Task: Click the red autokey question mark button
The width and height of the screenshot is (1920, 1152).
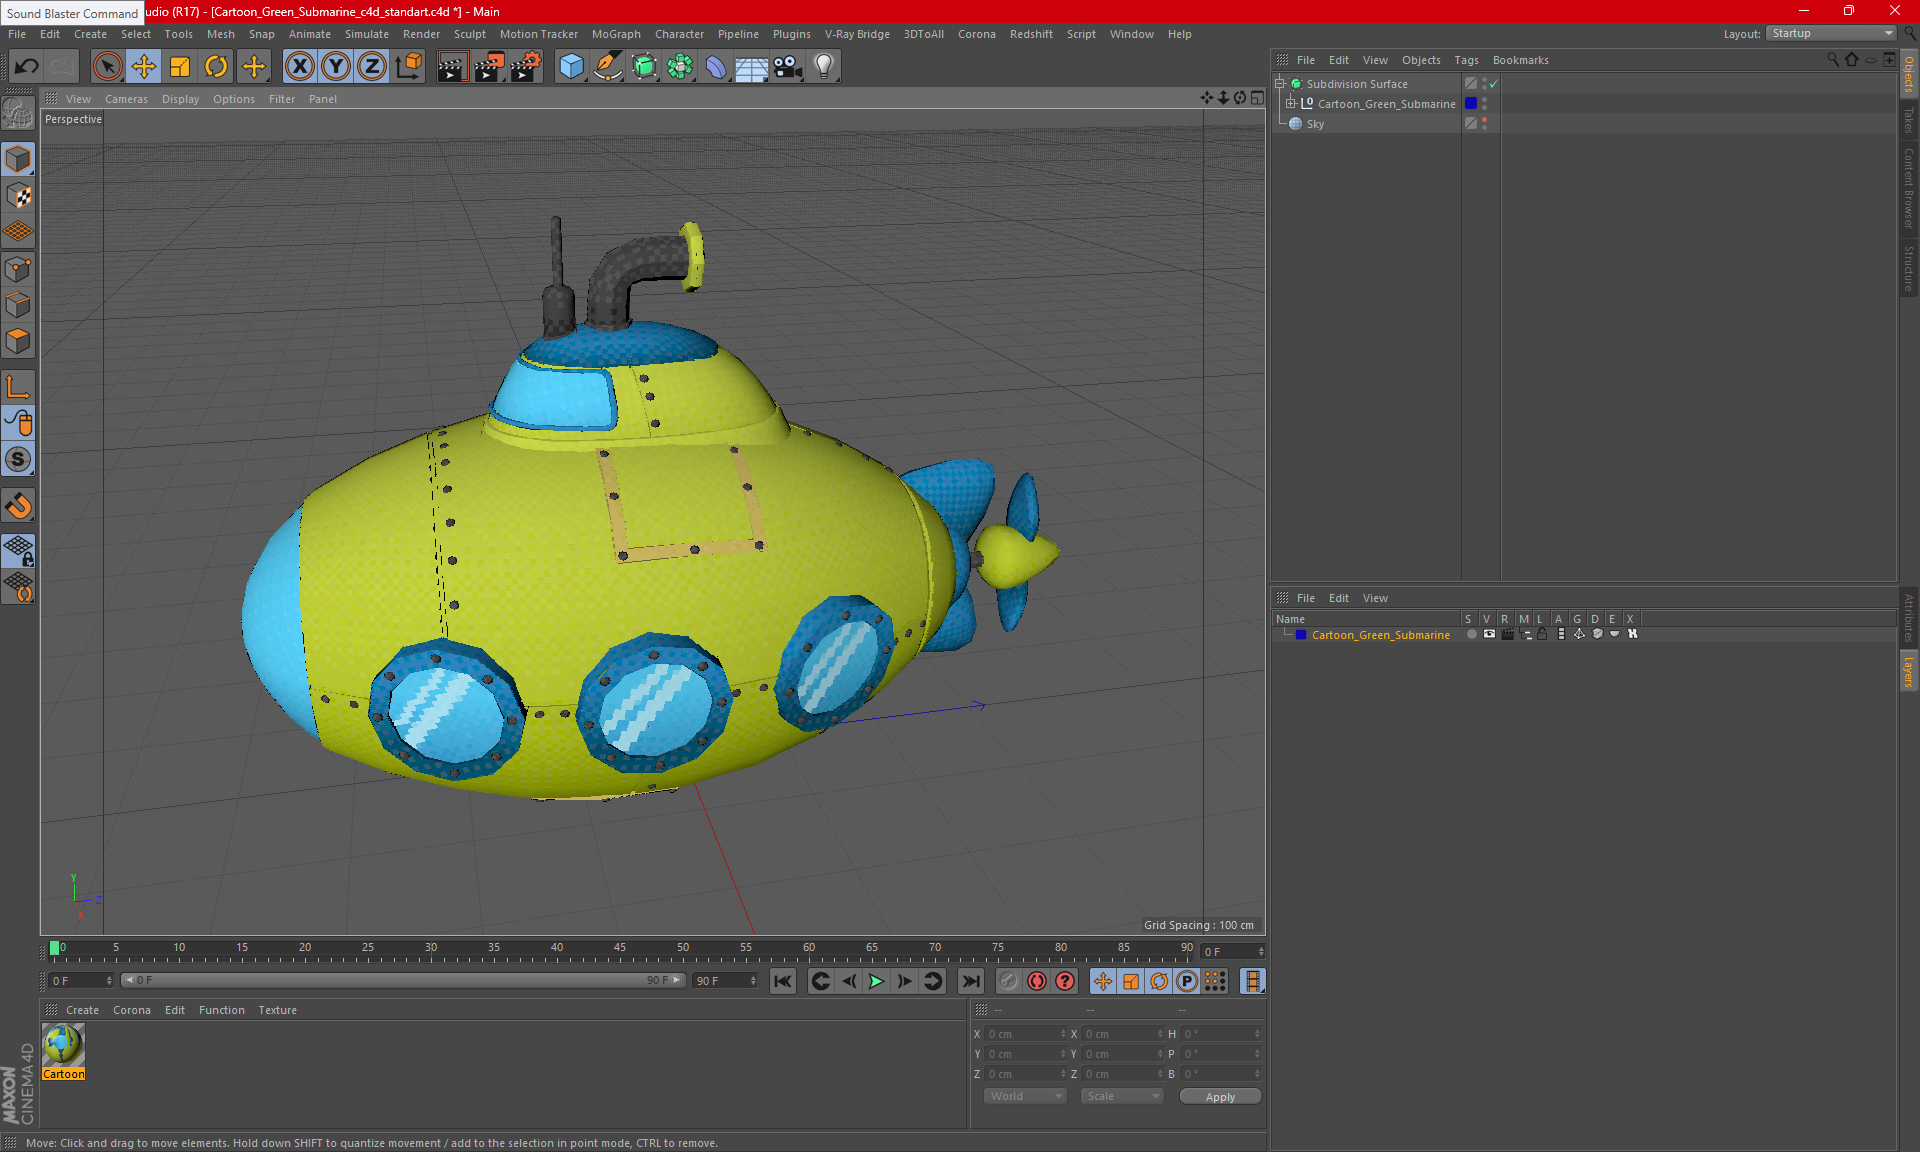Action: point(1065,981)
